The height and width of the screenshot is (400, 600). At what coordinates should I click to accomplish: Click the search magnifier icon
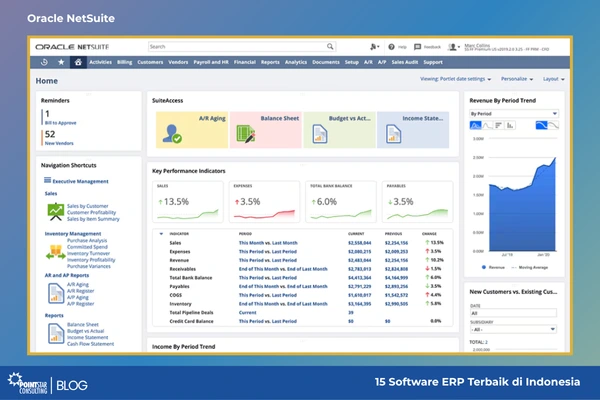(x=330, y=46)
